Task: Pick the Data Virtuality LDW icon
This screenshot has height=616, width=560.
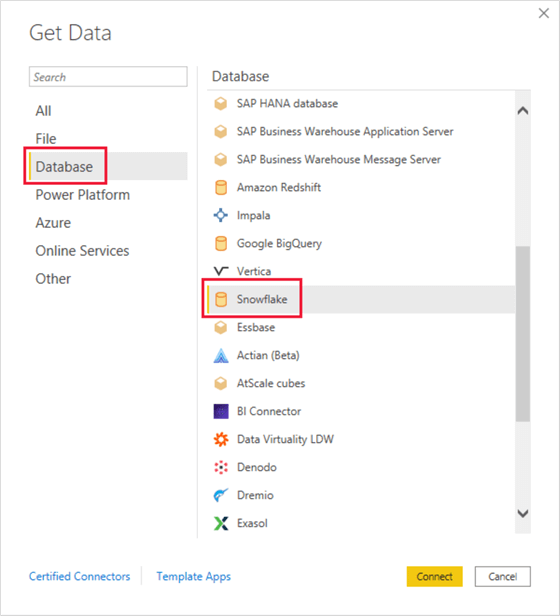Action: point(221,439)
